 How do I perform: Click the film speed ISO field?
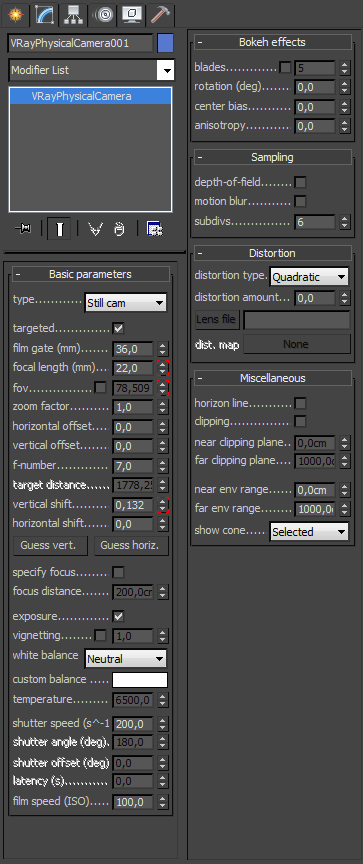pyautogui.click(x=133, y=802)
